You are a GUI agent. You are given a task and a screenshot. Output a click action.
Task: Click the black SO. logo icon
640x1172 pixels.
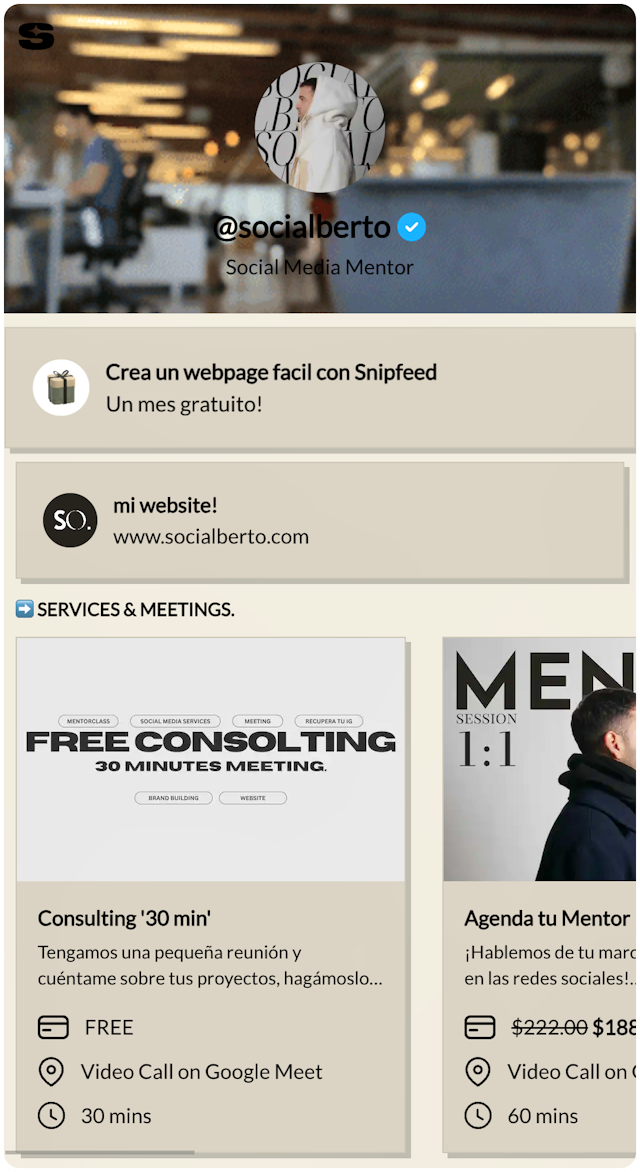point(70,520)
